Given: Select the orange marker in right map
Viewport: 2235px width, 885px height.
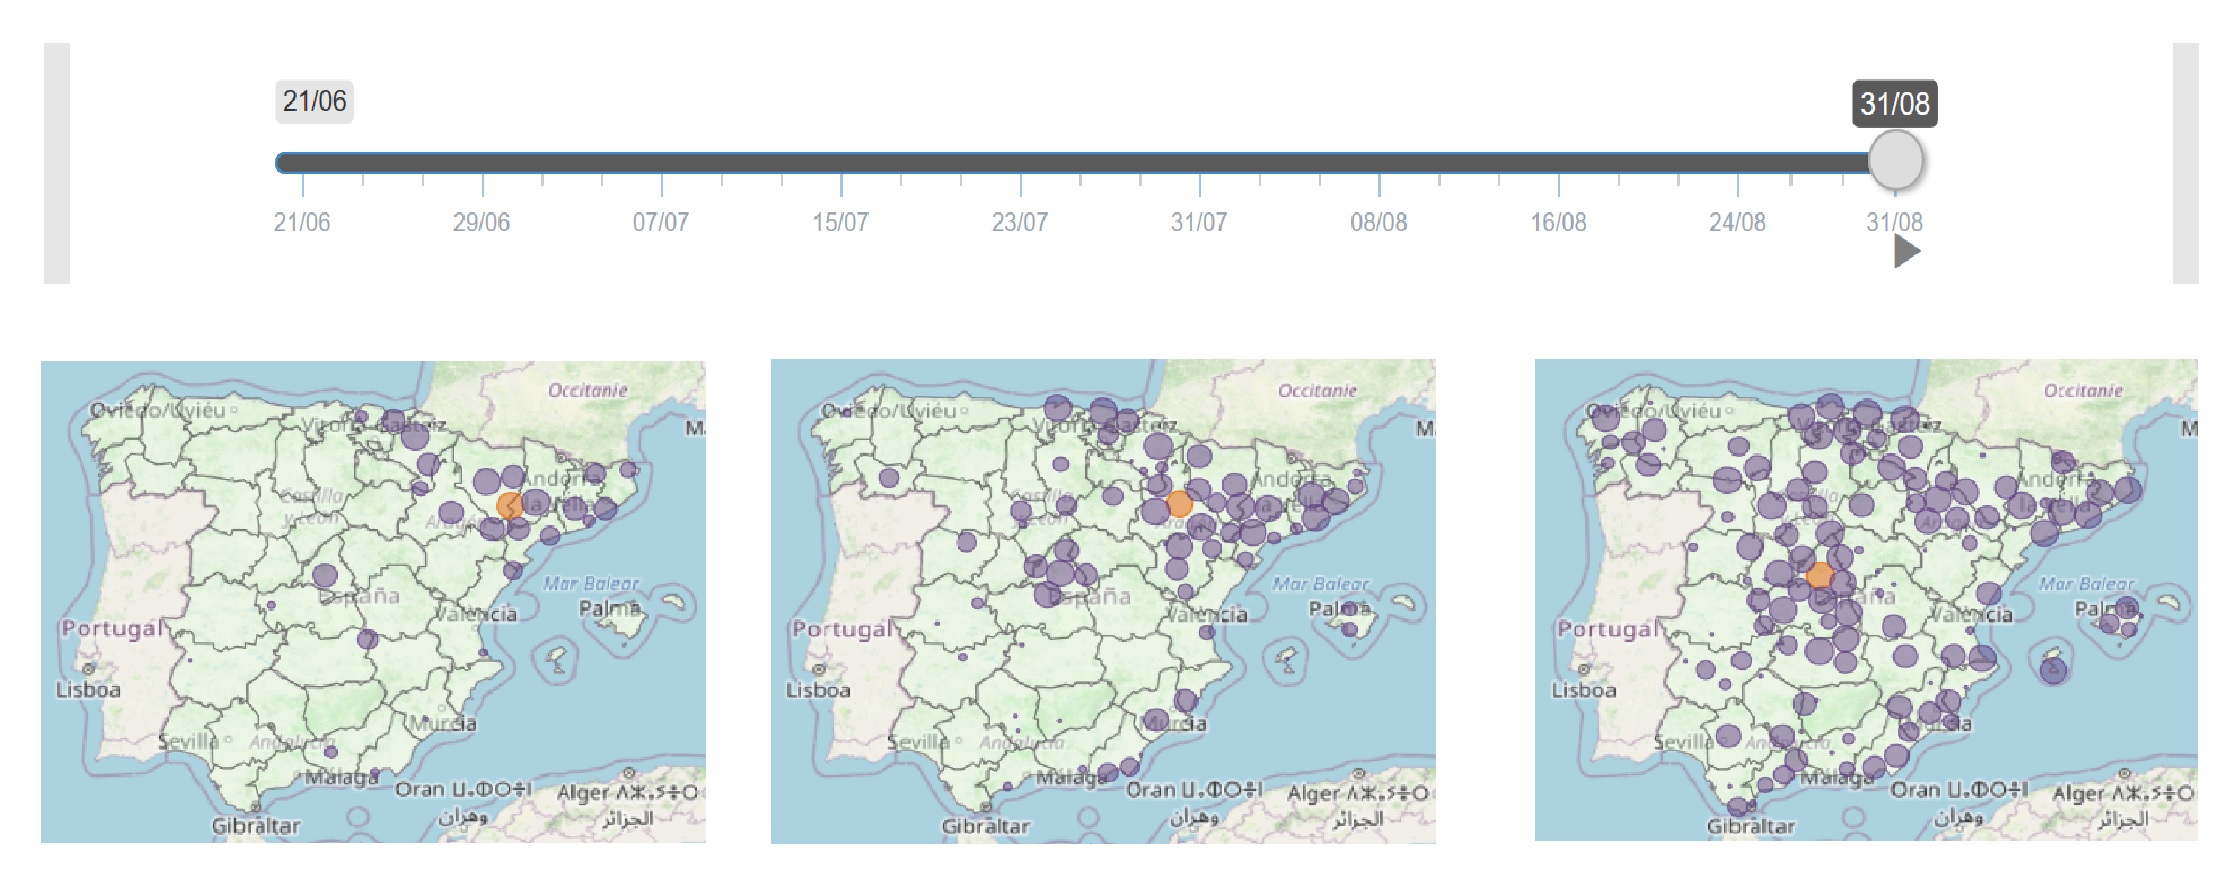Looking at the screenshot, I should [x=1819, y=576].
